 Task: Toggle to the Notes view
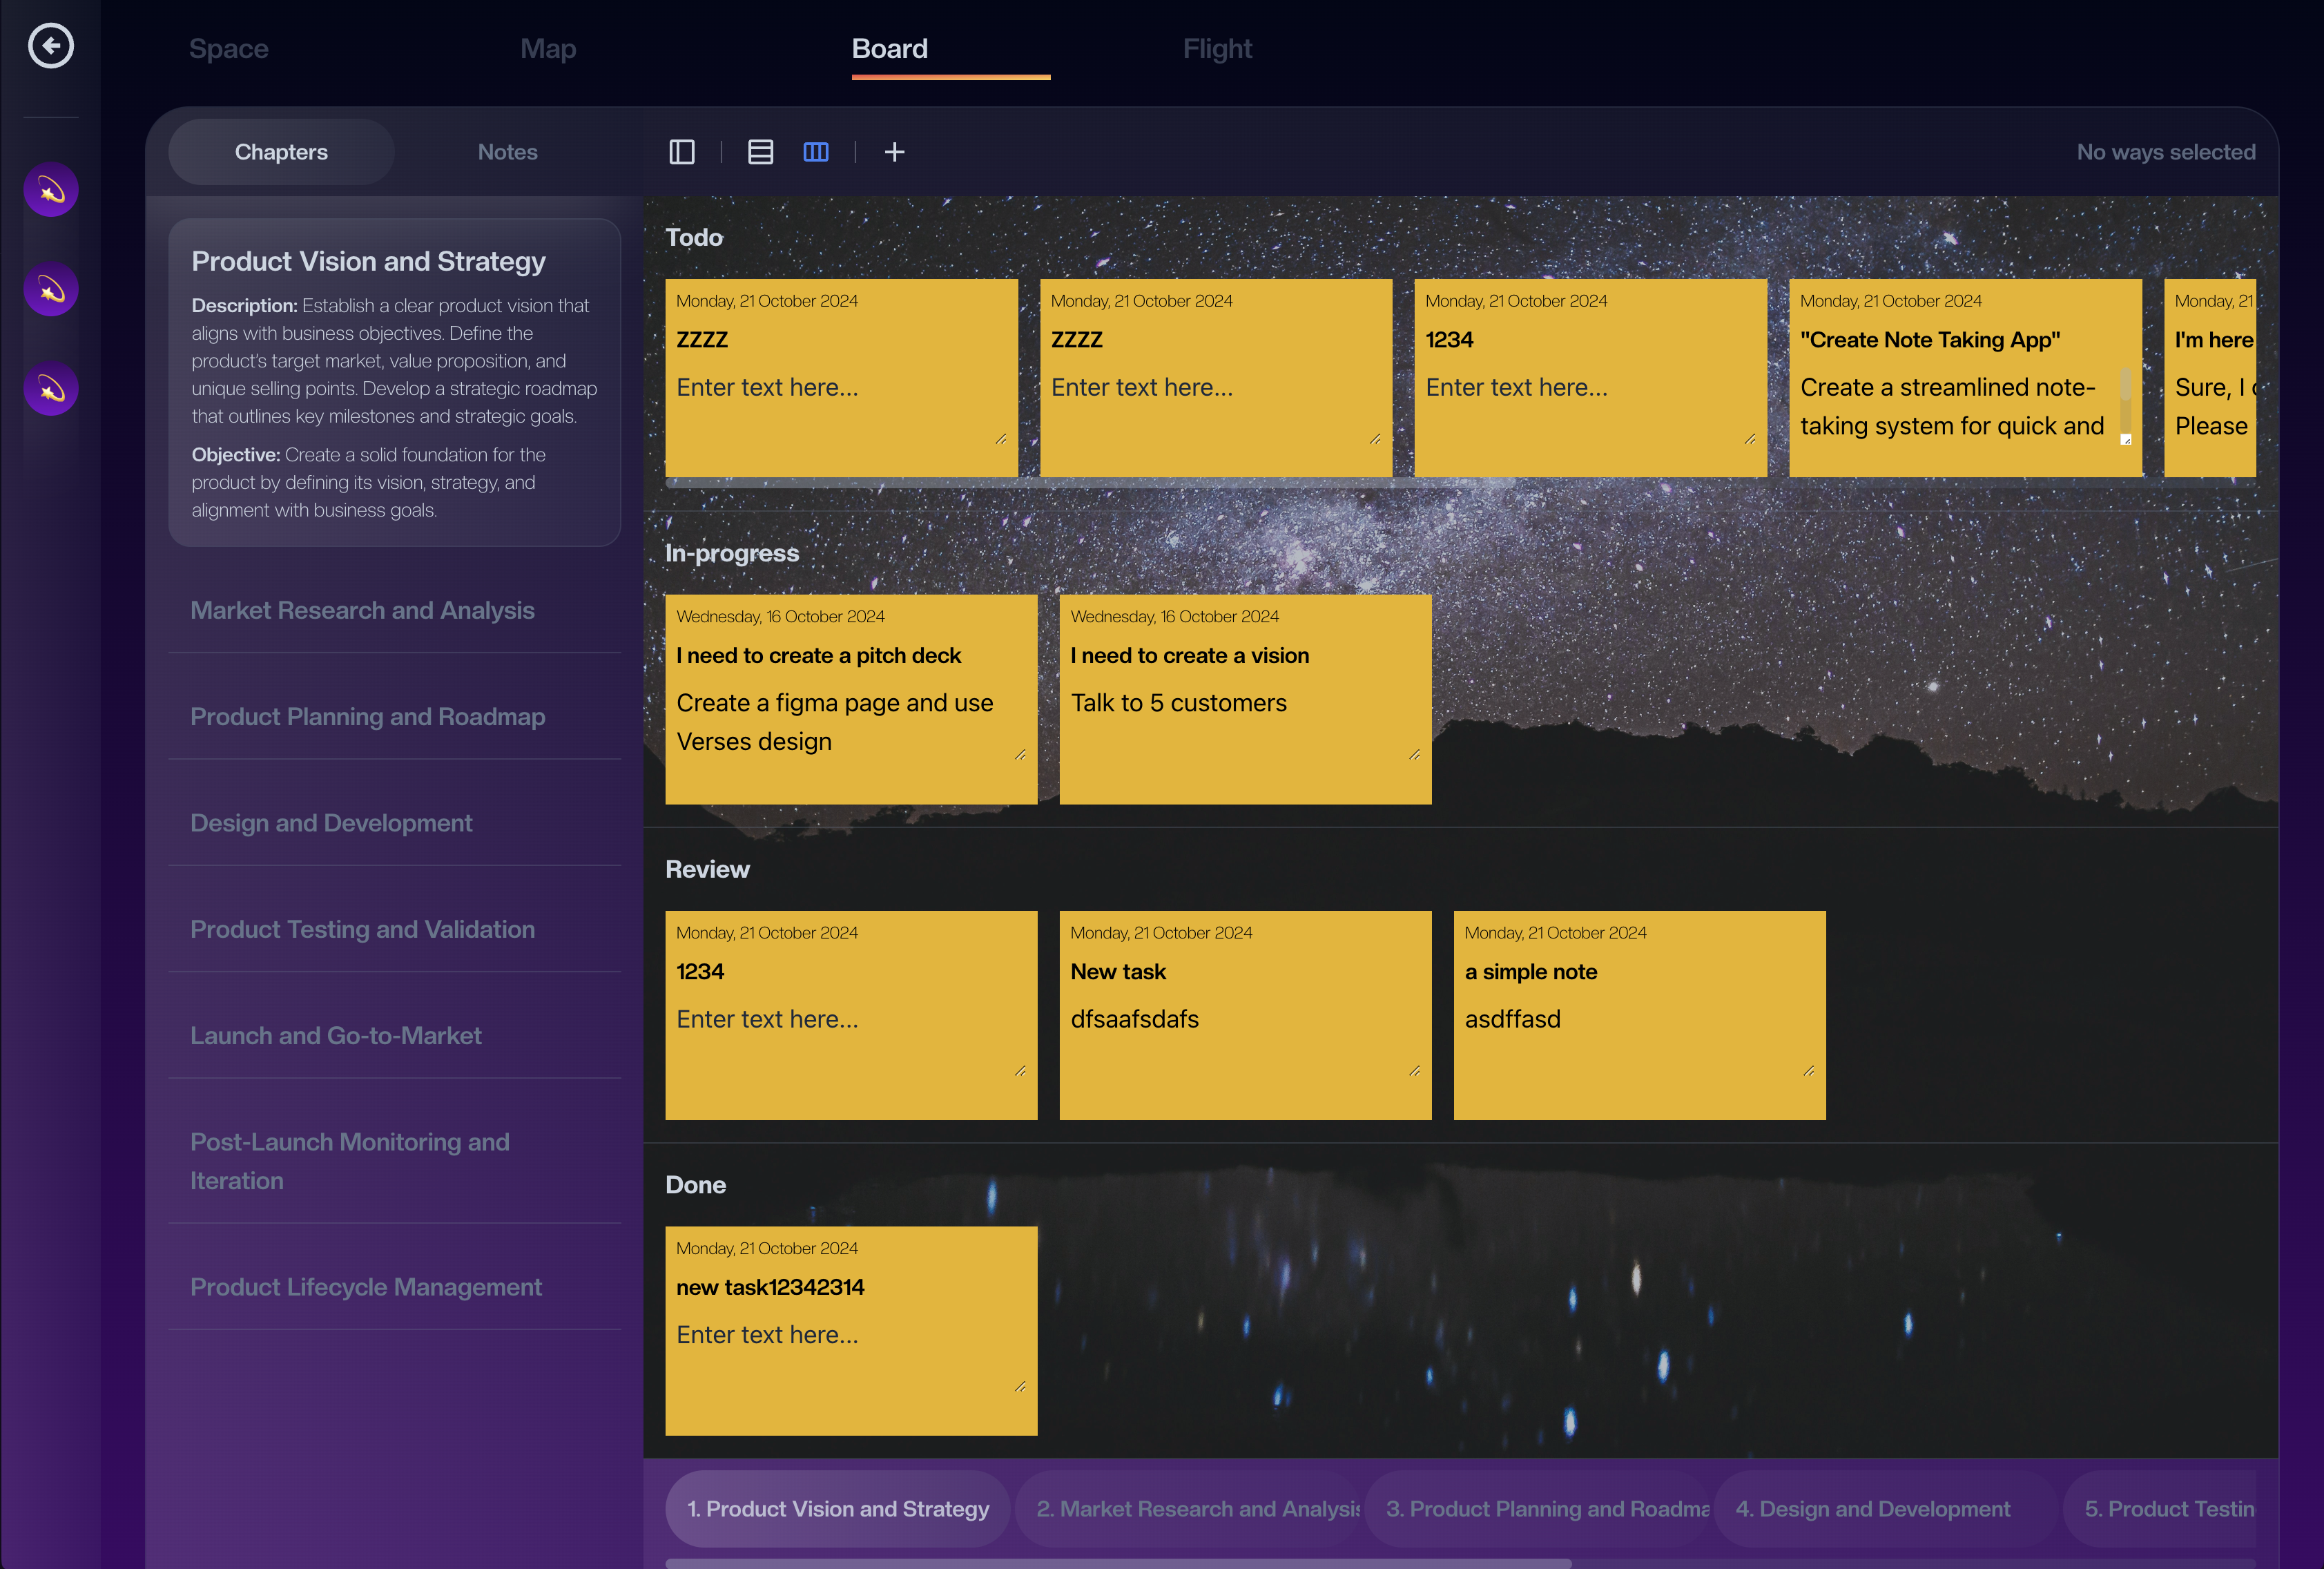coord(507,152)
